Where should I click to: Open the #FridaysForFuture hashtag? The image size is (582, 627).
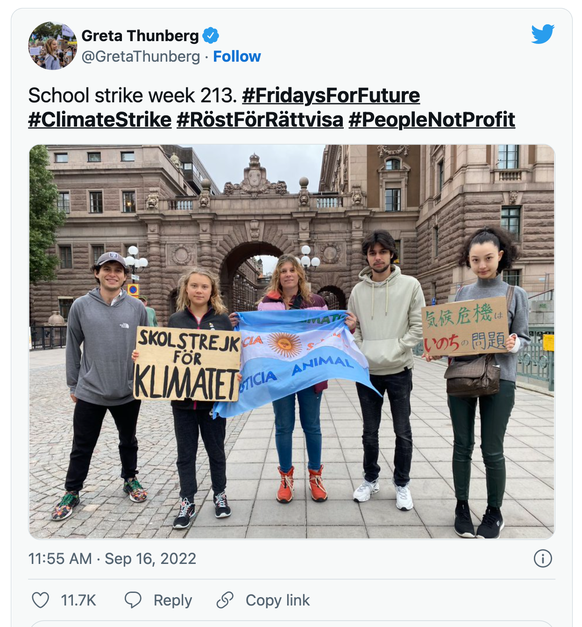click(x=331, y=96)
